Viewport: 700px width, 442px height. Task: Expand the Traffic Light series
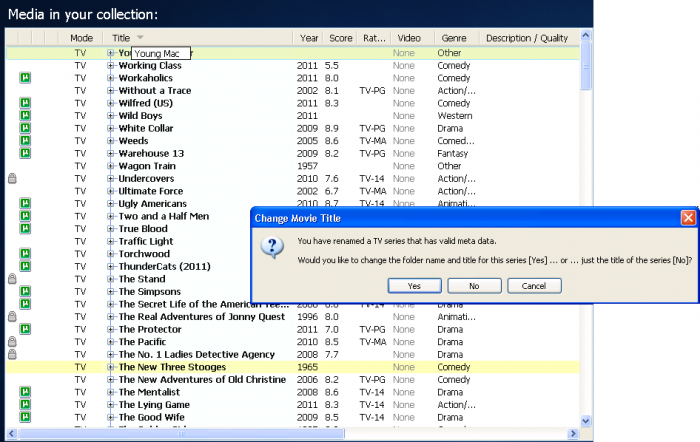coord(110,241)
